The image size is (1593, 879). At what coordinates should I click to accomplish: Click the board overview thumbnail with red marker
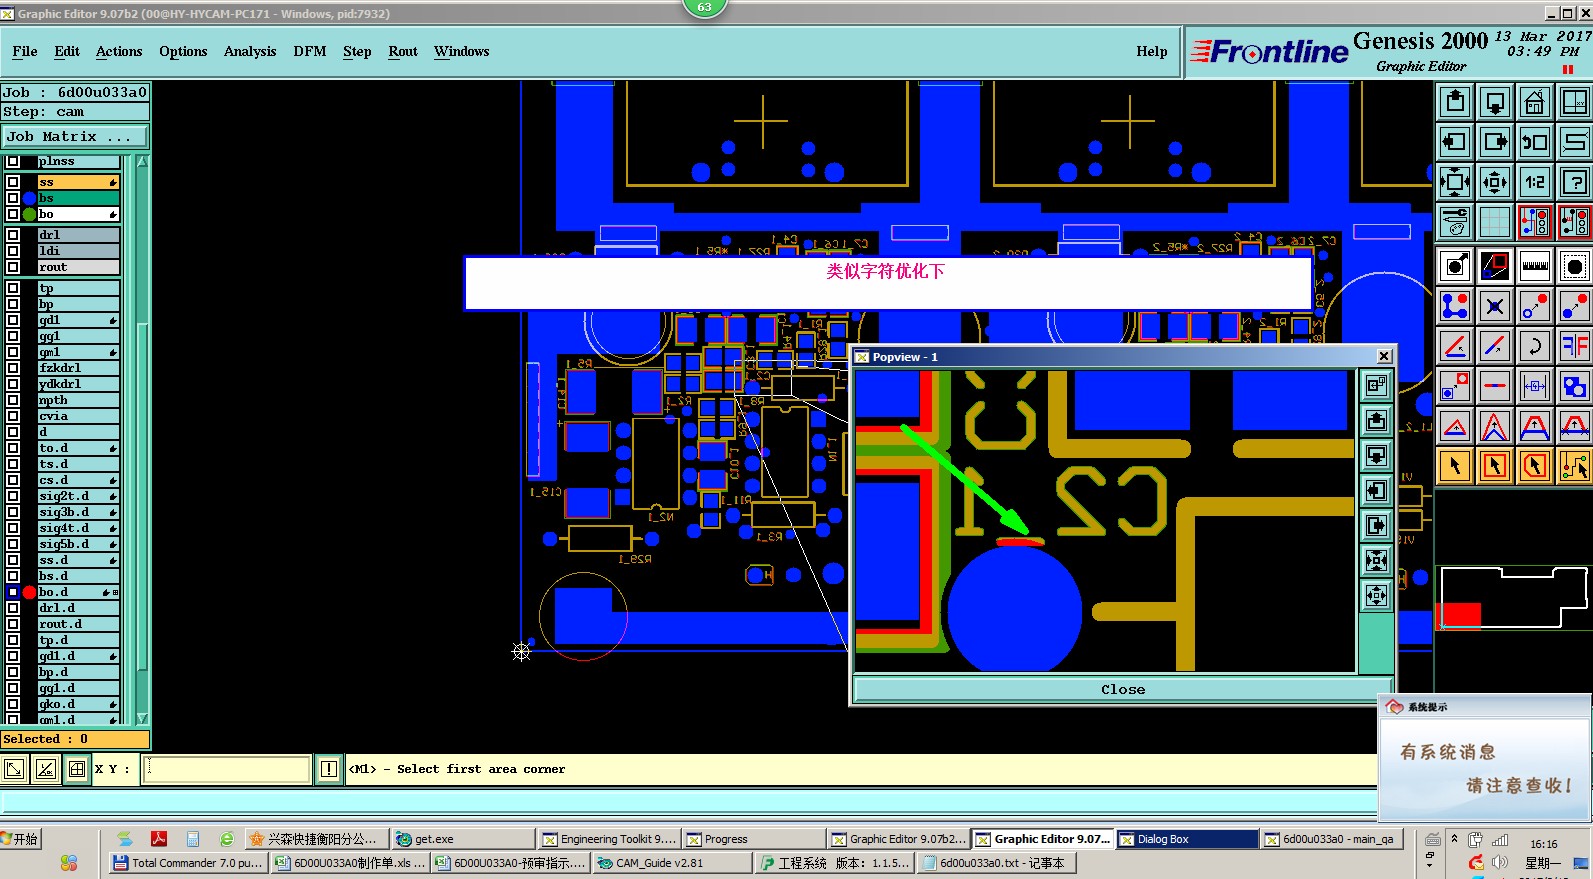(x=1513, y=598)
